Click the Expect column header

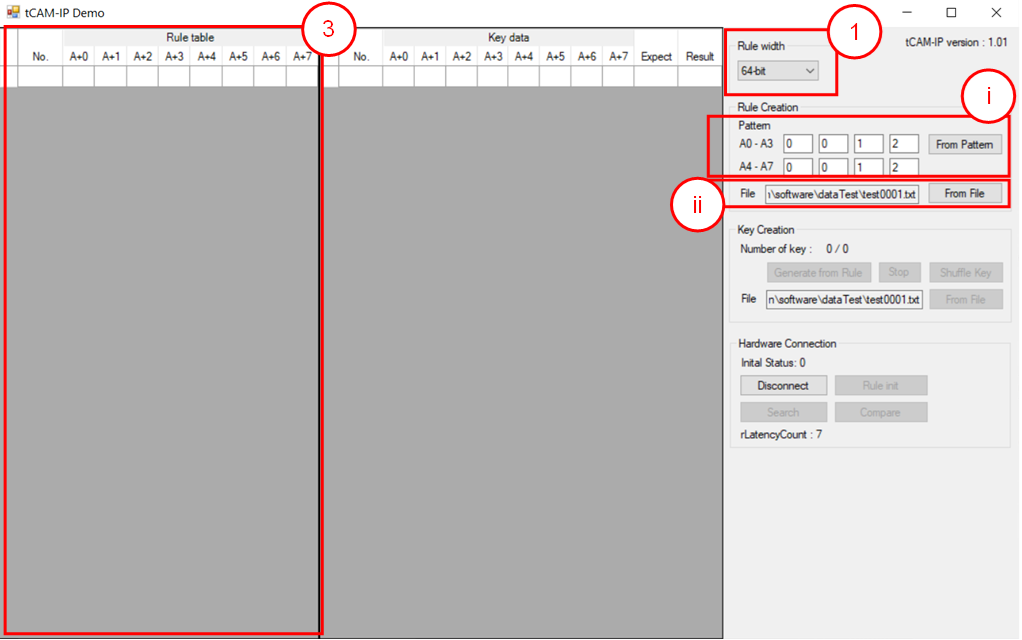click(x=656, y=57)
